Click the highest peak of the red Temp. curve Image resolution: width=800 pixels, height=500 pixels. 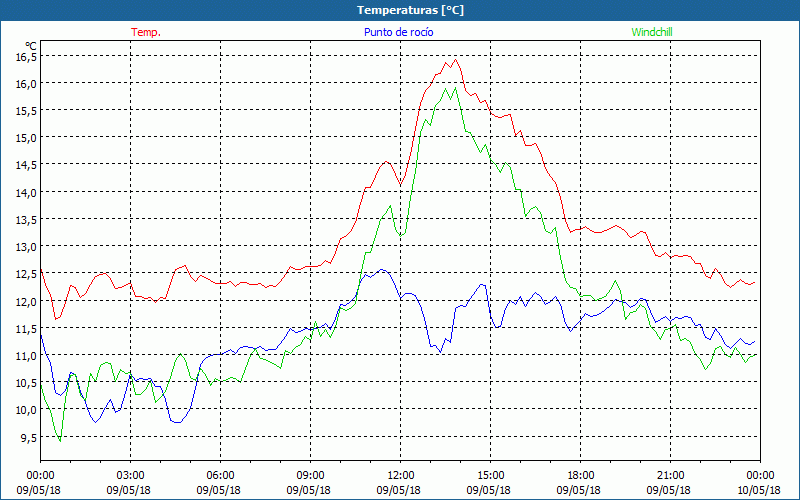pos(455,60)
